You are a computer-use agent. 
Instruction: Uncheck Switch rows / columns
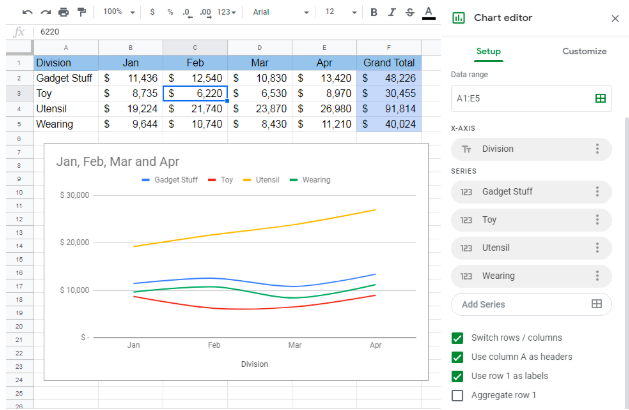click(x=457, y=338)
